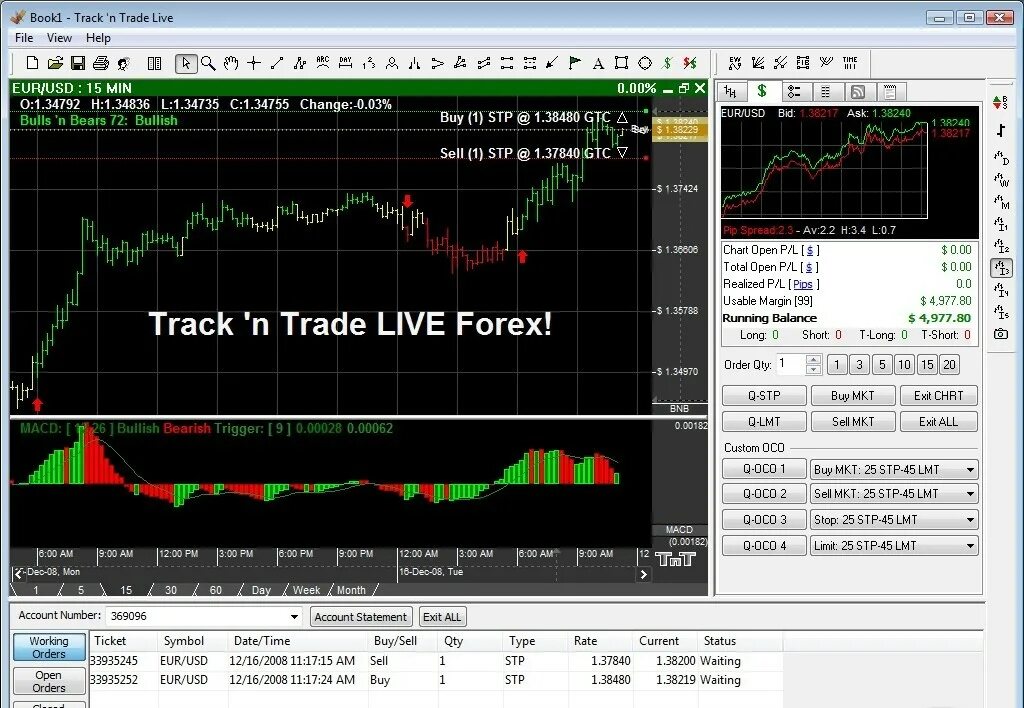The width and height of the screenshot is (1024, 708).
Task: Open the Q-OCO 3 Stop dropdown
Action: click(x=970, y=521)
